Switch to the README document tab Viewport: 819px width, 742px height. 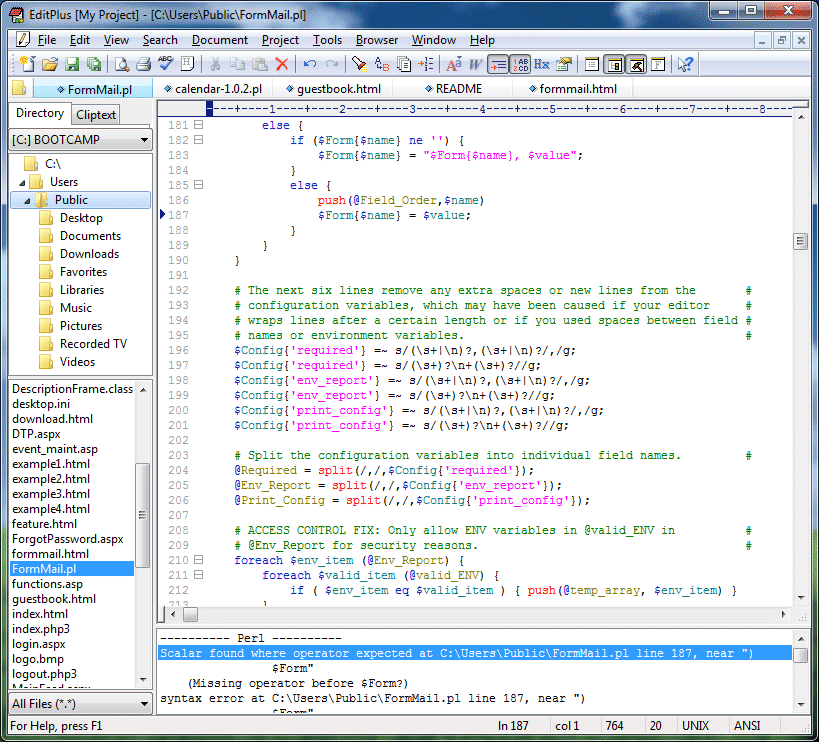453,89
